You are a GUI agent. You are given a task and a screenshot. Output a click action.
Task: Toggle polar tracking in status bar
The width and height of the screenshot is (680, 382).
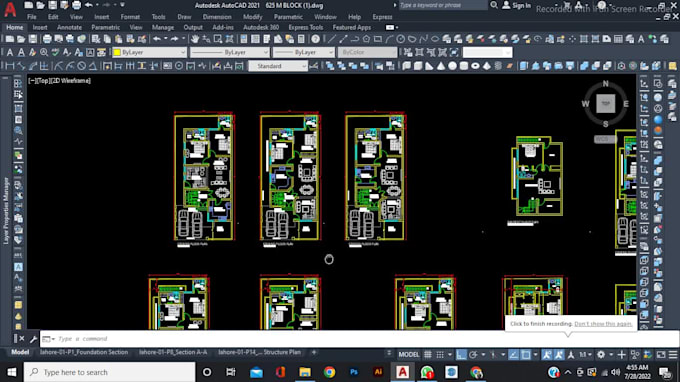point(473,355)
